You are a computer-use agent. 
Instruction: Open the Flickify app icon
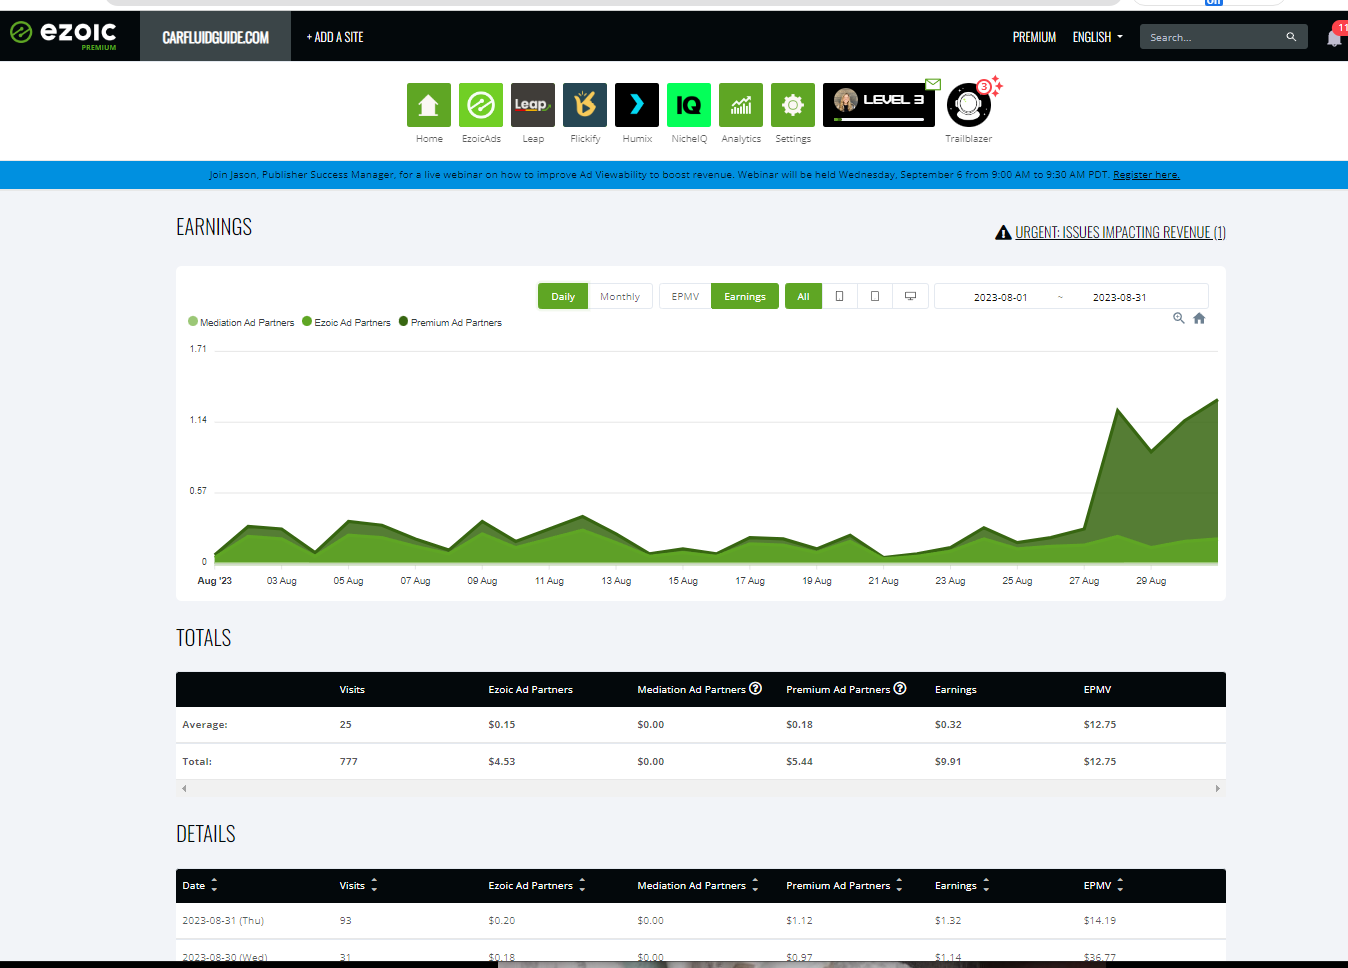(x=584, y=105)
